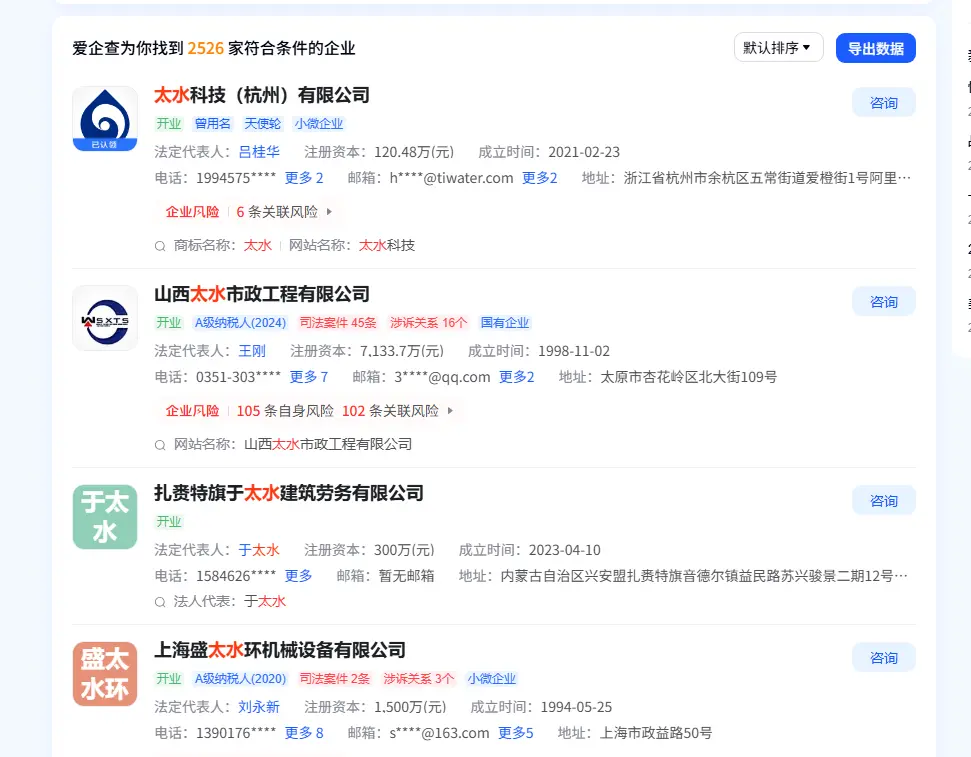Click search icon before 网站名称：山西太水市政

160,445
